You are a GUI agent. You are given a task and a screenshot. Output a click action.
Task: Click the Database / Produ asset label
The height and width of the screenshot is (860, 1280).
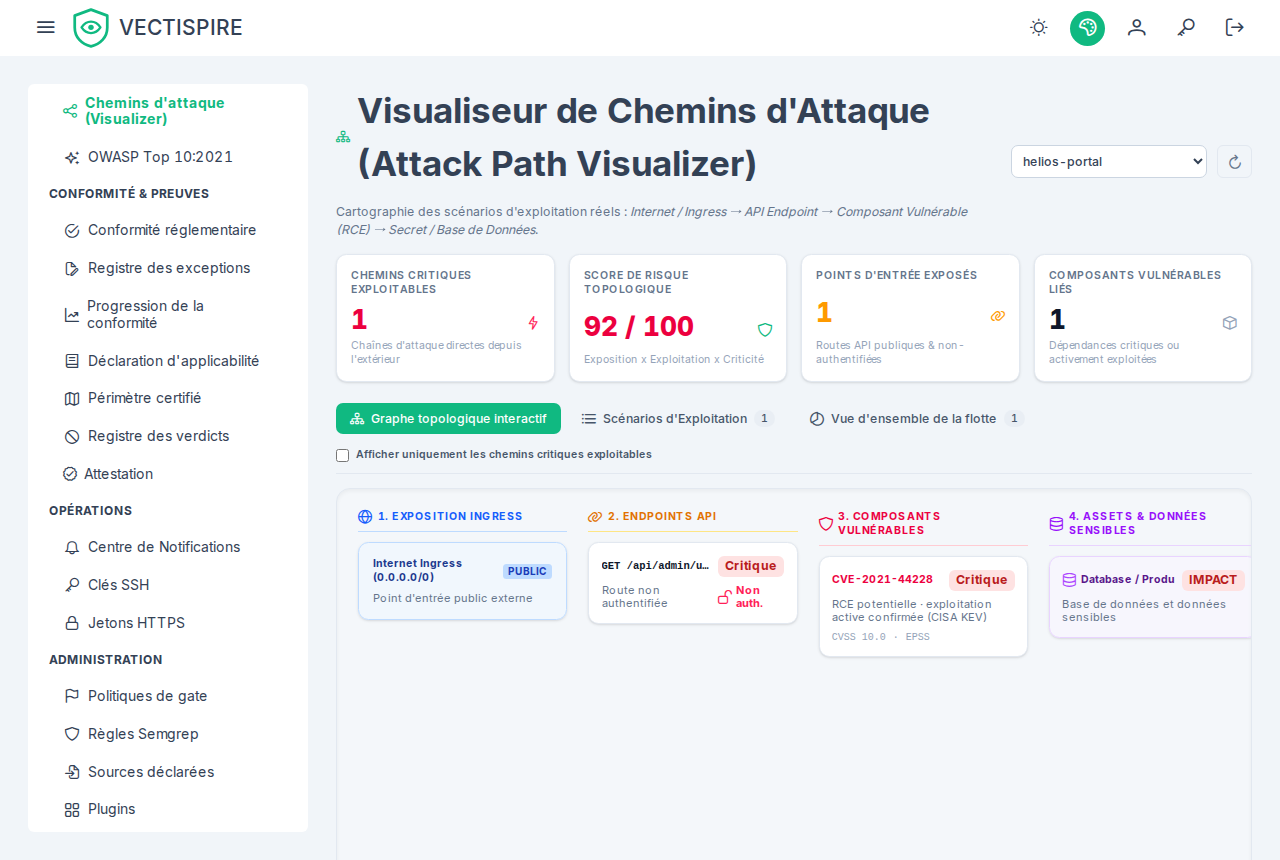click(1127, 579)
